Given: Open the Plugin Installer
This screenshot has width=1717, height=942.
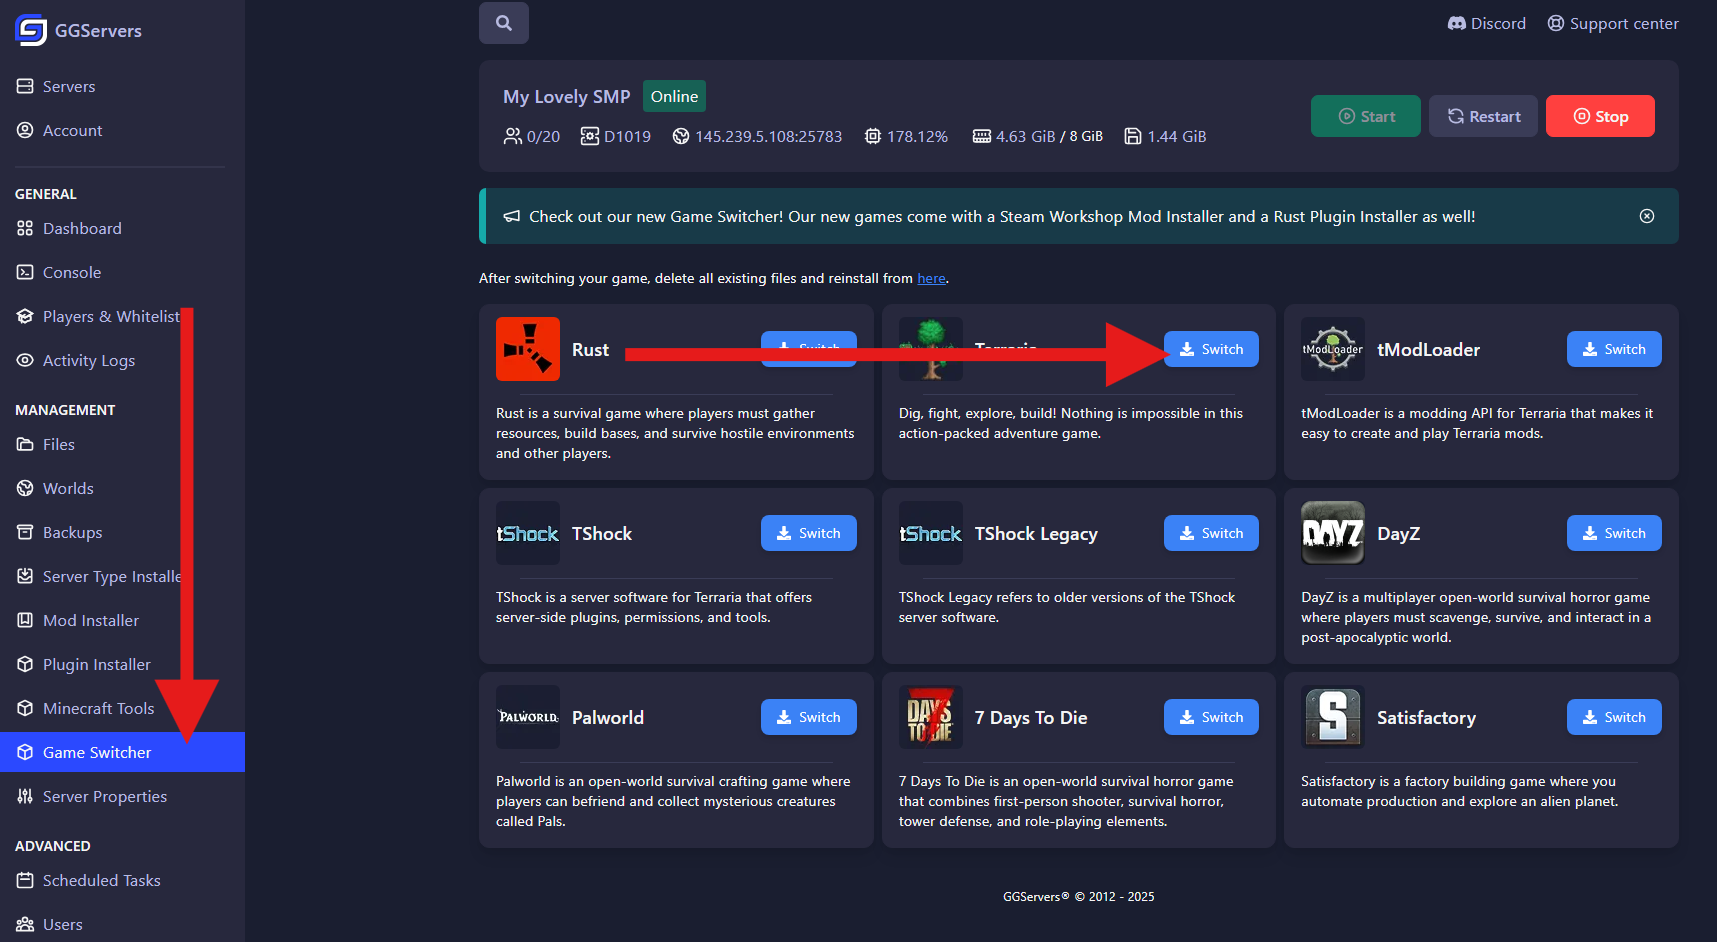Looking at the screenshot, I should pos(95,664).
